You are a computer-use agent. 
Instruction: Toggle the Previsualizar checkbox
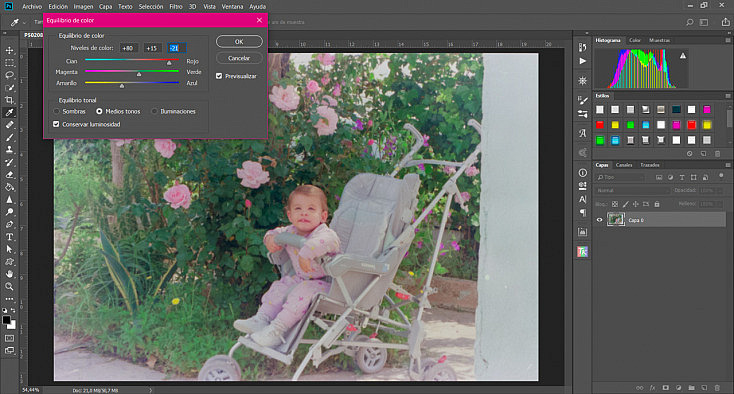click(219, 76)
